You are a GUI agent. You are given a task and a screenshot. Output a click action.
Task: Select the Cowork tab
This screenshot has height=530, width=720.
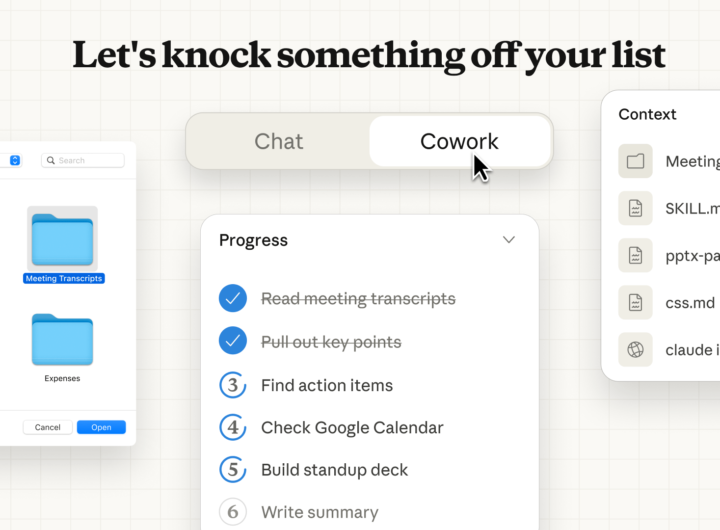459,141
